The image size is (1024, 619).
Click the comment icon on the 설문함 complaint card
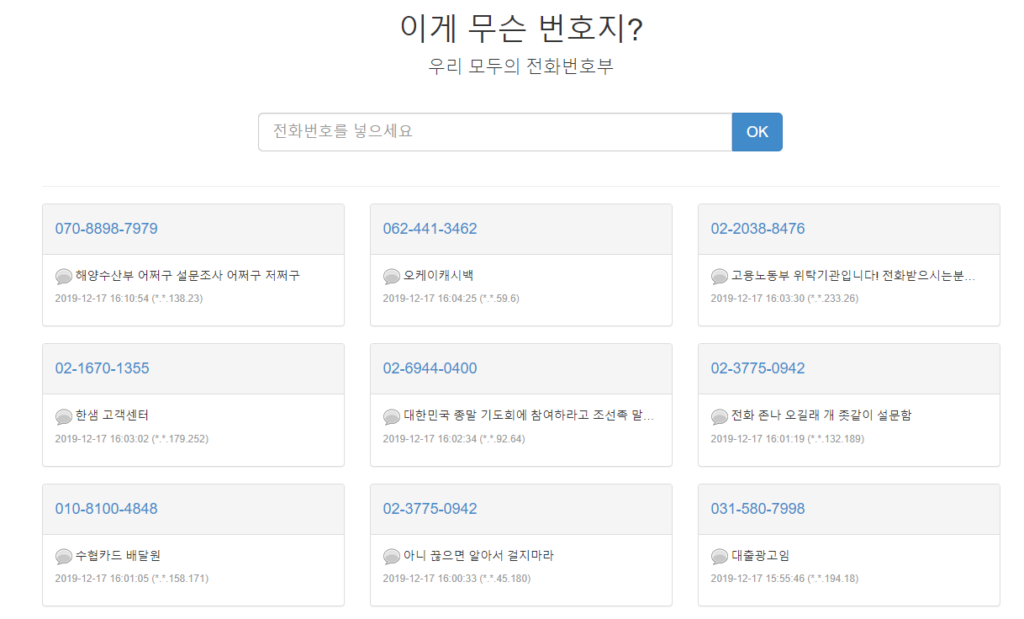(x=716, y=416)
